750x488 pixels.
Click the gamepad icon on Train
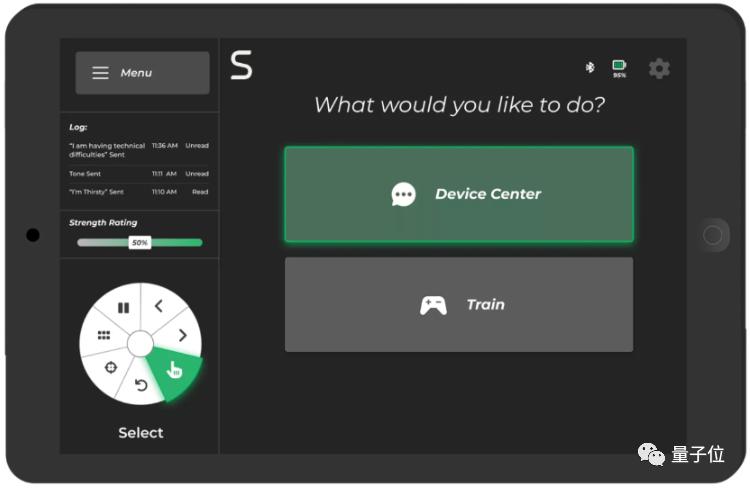click(x=433, y=305)
